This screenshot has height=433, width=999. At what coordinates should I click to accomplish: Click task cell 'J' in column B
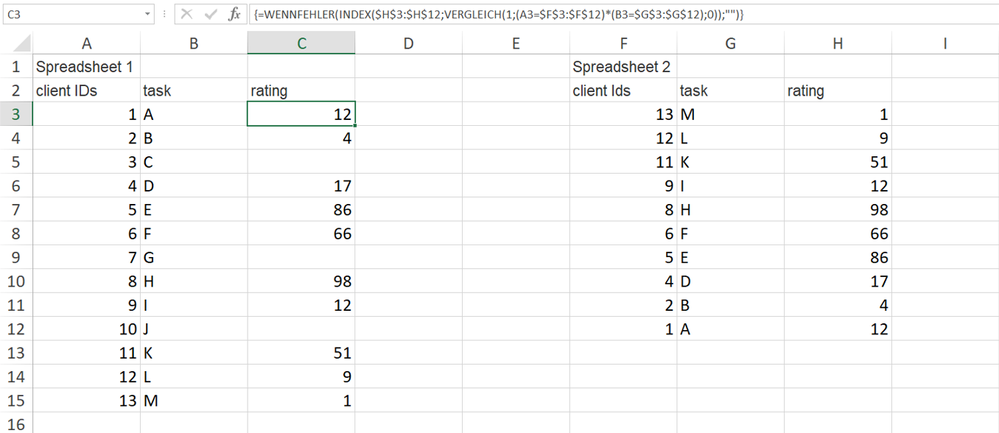pyautogui.click(x=194, y=329)
